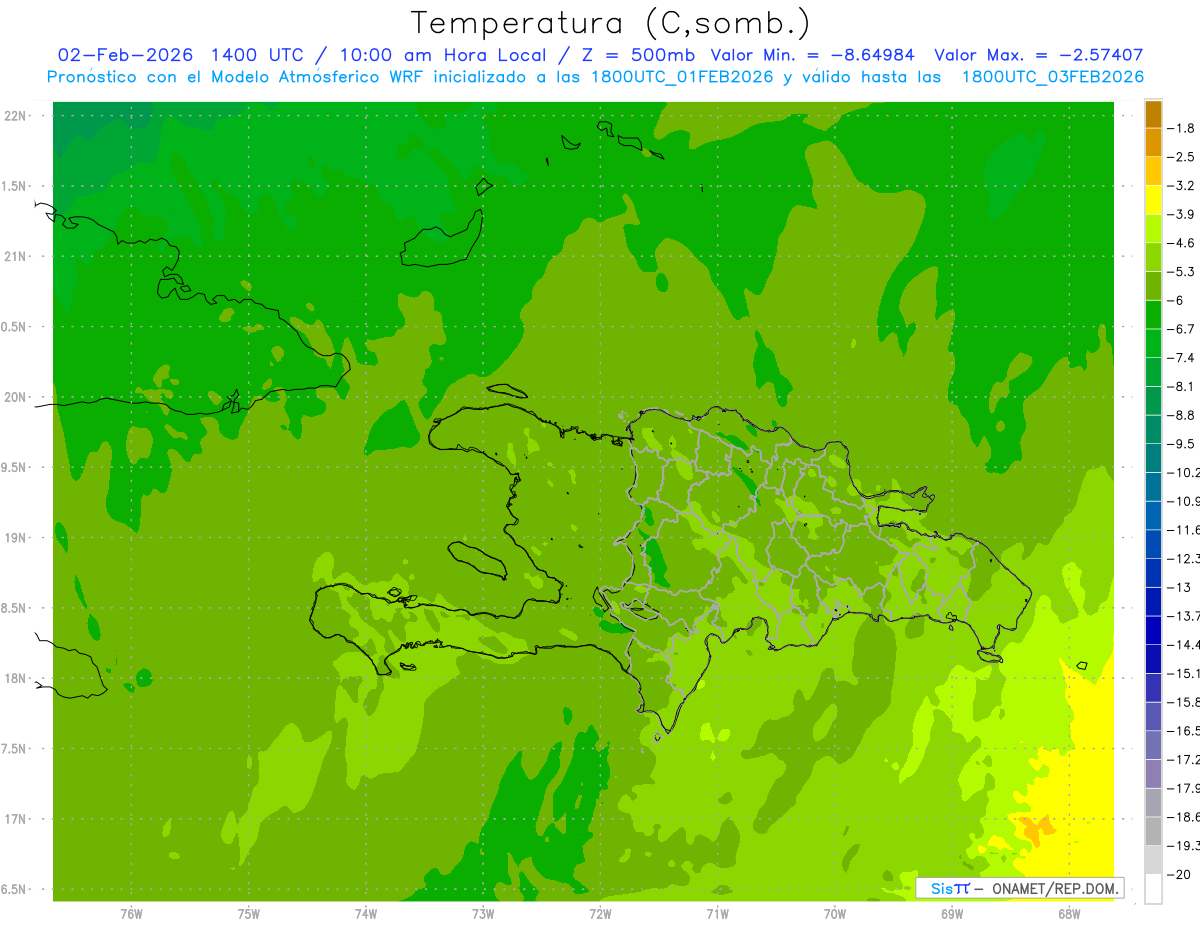The width and height of the screenshot is (1200, 927).
Task: Click the orange warm spot near 17N 68W
Action: tap(1034, 828)
